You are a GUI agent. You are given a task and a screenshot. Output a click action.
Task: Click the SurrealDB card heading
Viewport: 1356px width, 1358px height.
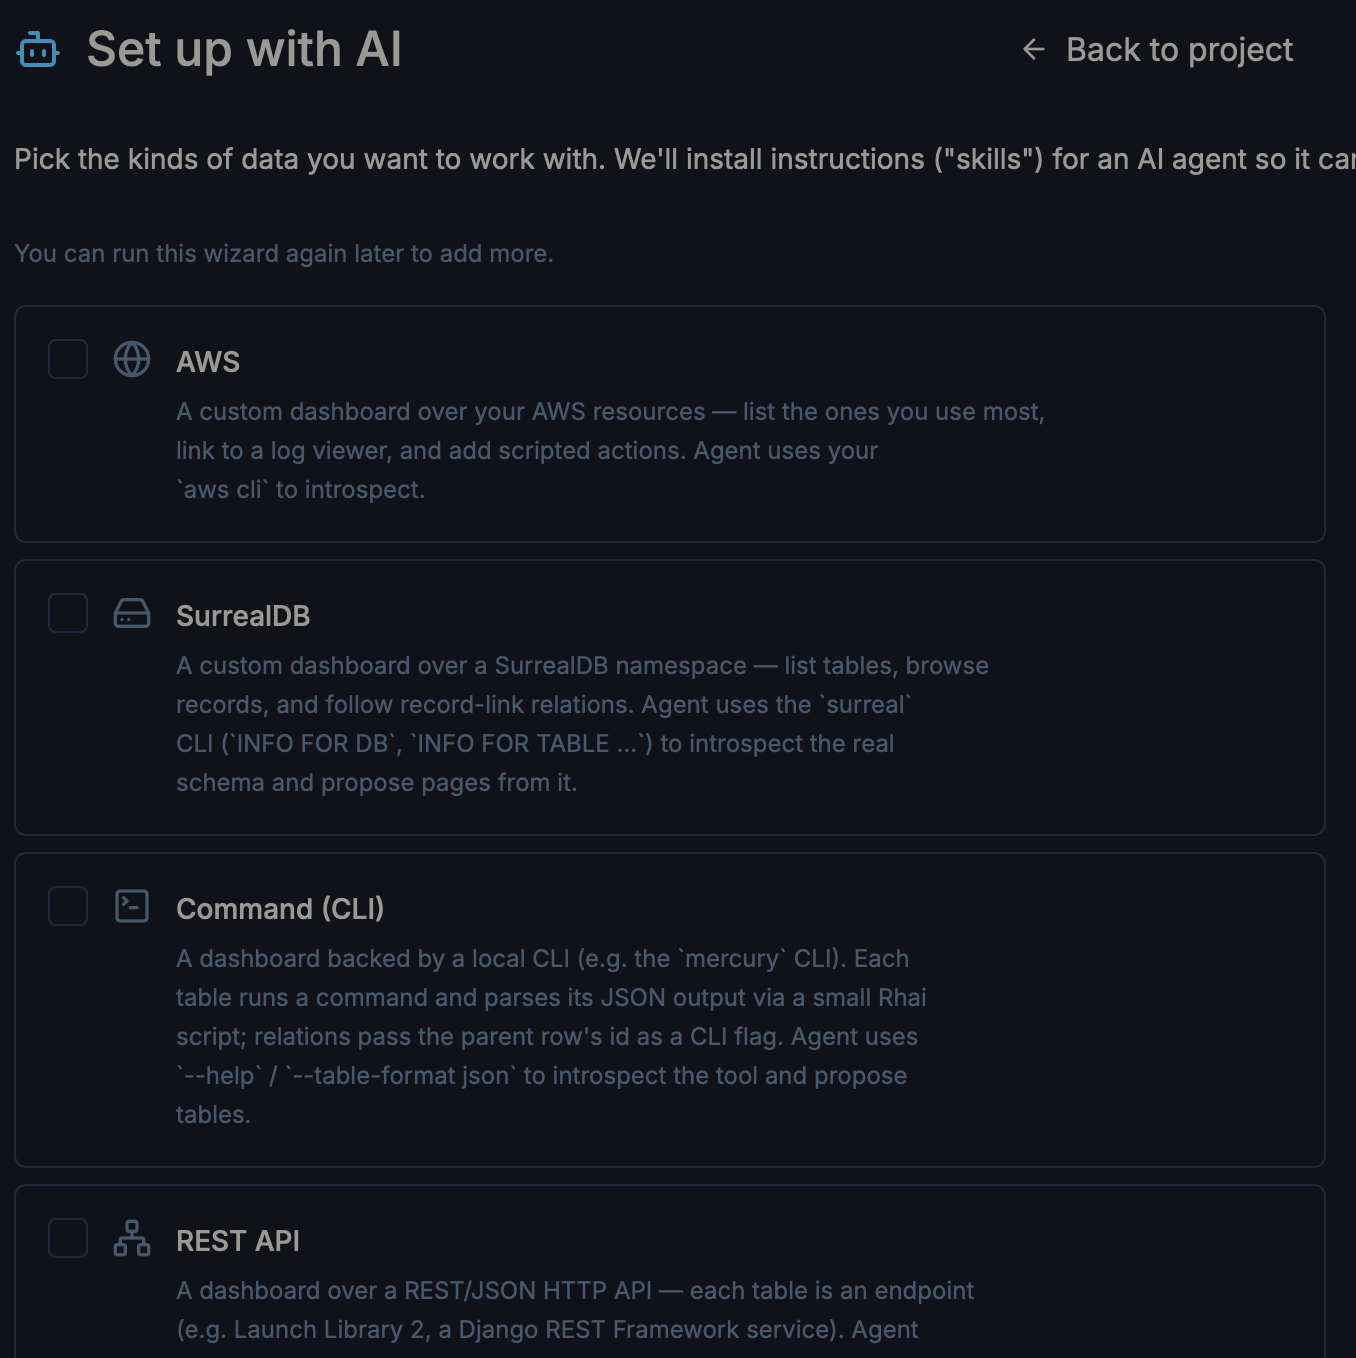point(243,616)
